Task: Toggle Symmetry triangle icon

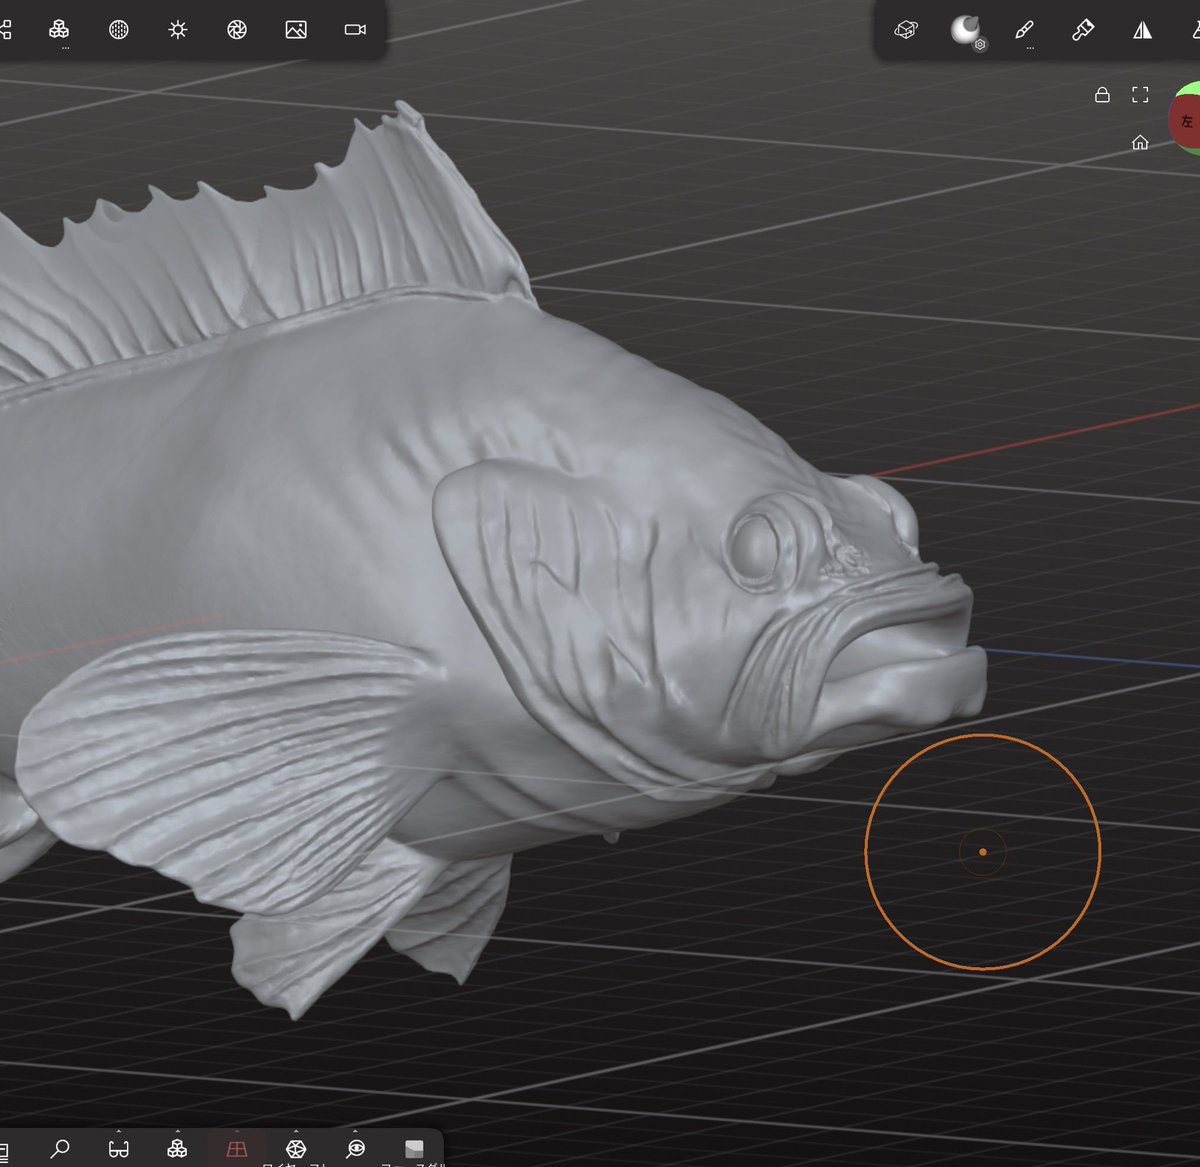Action: click(x=1142, y=30)
